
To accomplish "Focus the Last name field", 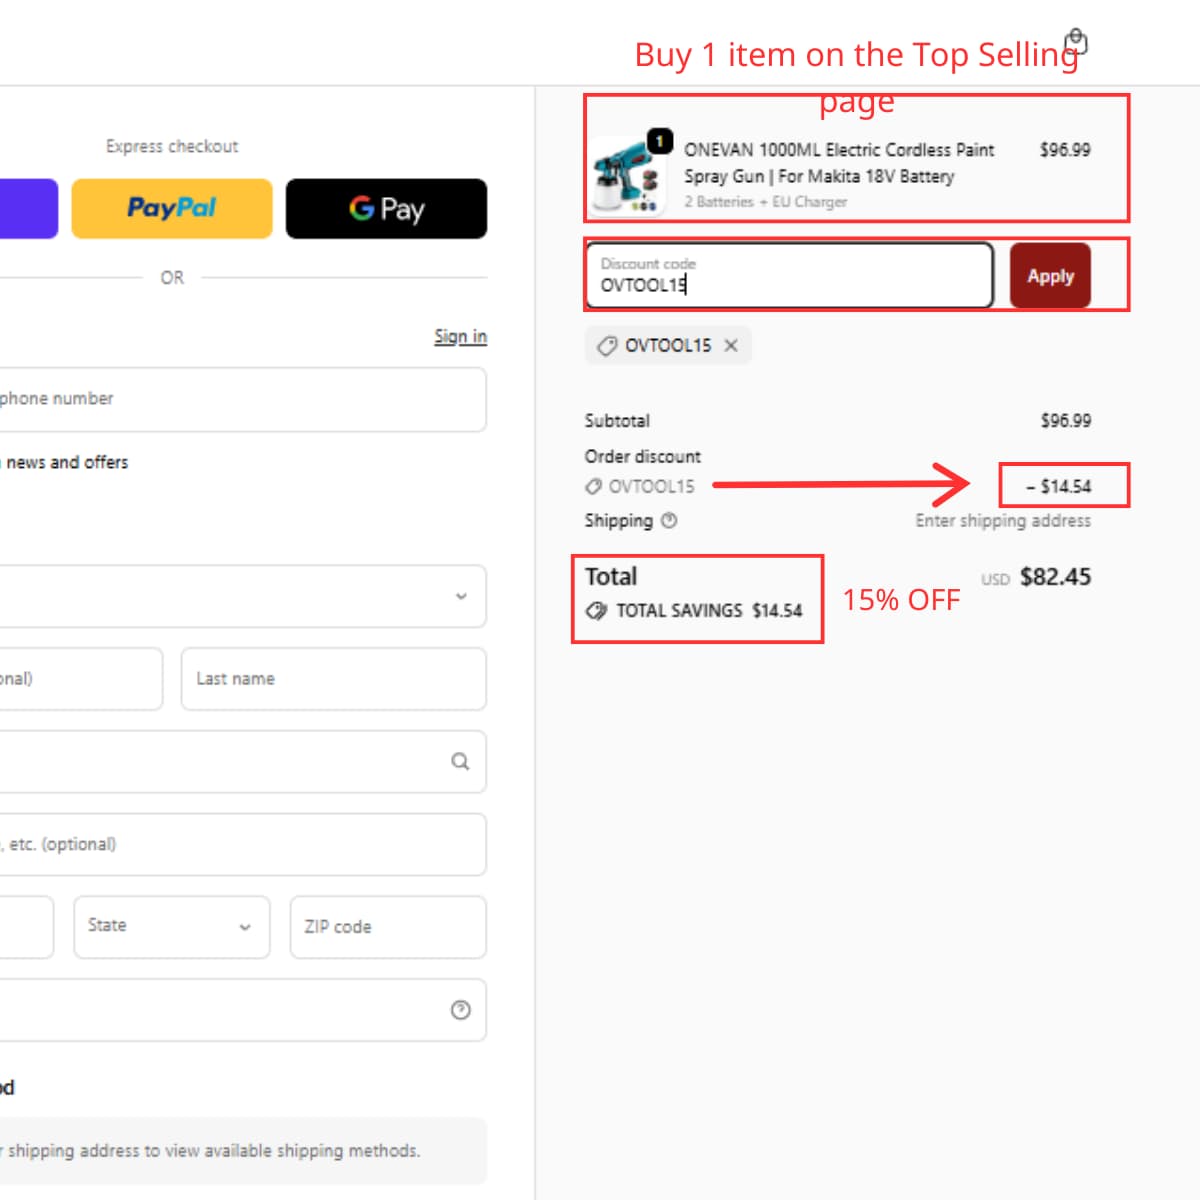I will (333, 678).
